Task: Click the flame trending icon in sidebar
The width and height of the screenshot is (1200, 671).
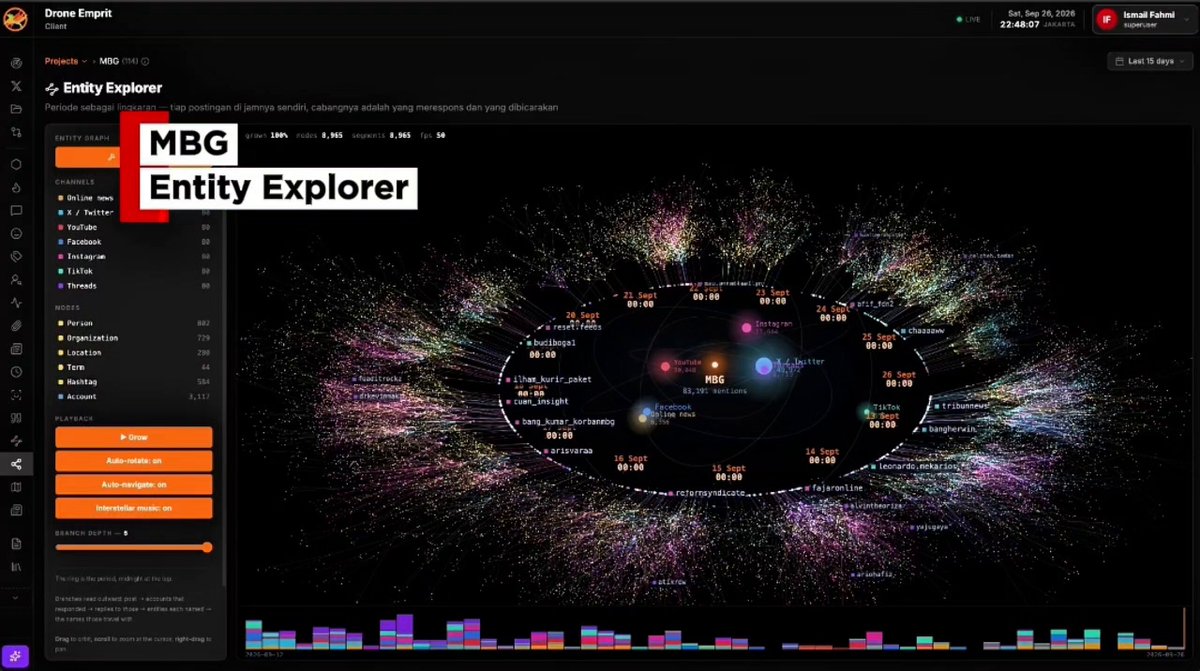Action: (x=16, y=187)
